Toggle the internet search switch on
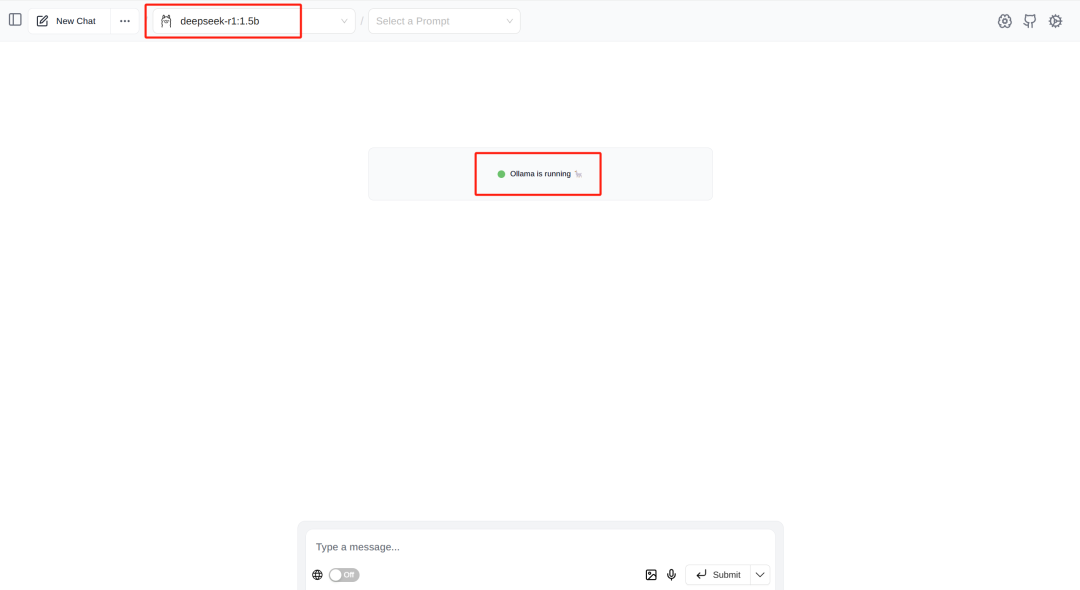This screenshot has width=1080, height=590. point(344,575)
